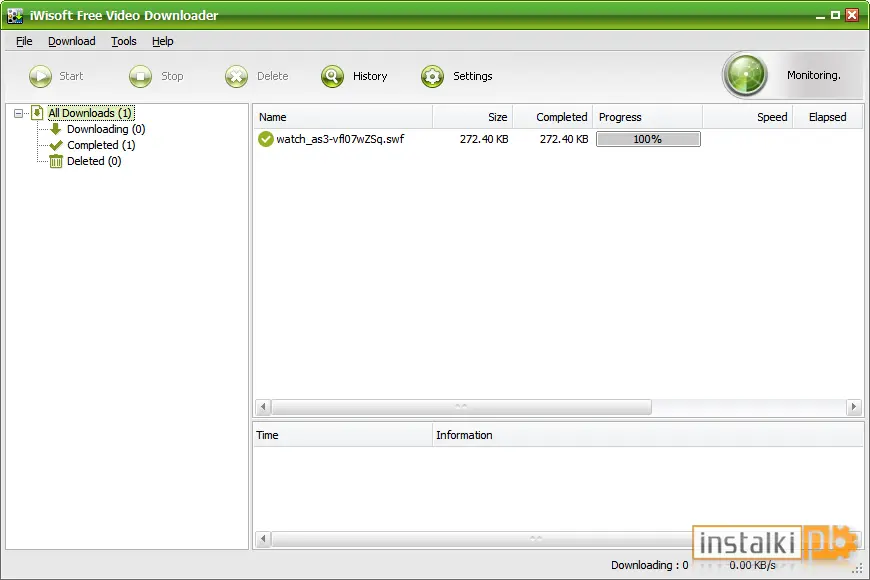Maximize the iWisoft window
870x580 pixels.
pyautogui.click(x=836, y=16)
